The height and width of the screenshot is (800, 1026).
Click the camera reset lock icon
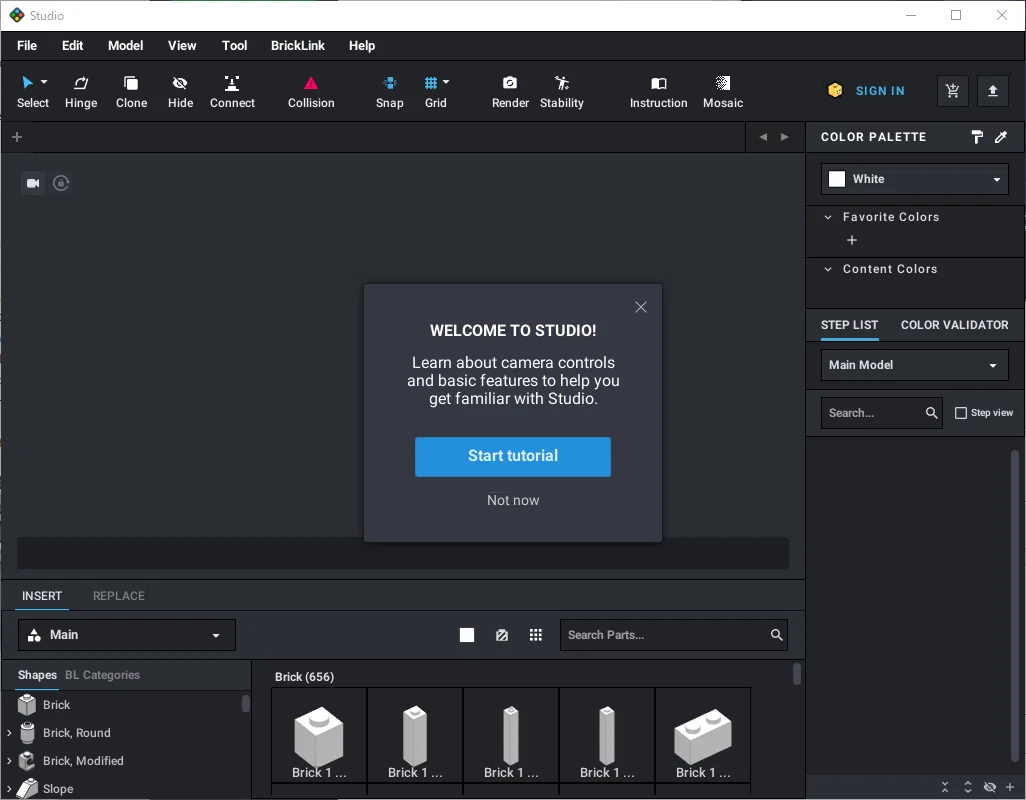(61, 183)
